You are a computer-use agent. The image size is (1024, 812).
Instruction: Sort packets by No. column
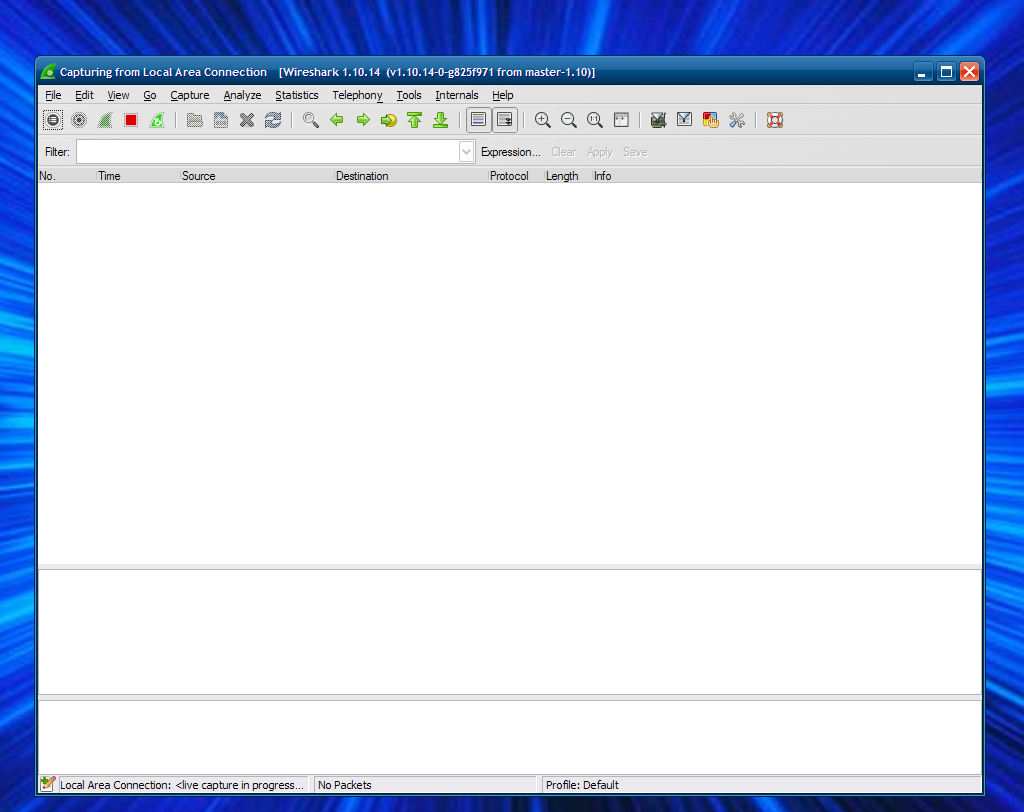67,176
